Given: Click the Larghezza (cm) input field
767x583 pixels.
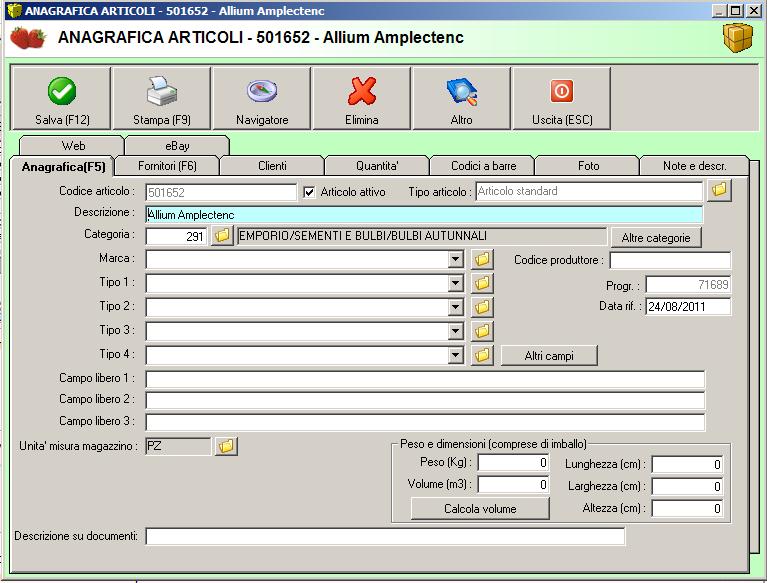Looking at the screenshot, I should (687, 486).
